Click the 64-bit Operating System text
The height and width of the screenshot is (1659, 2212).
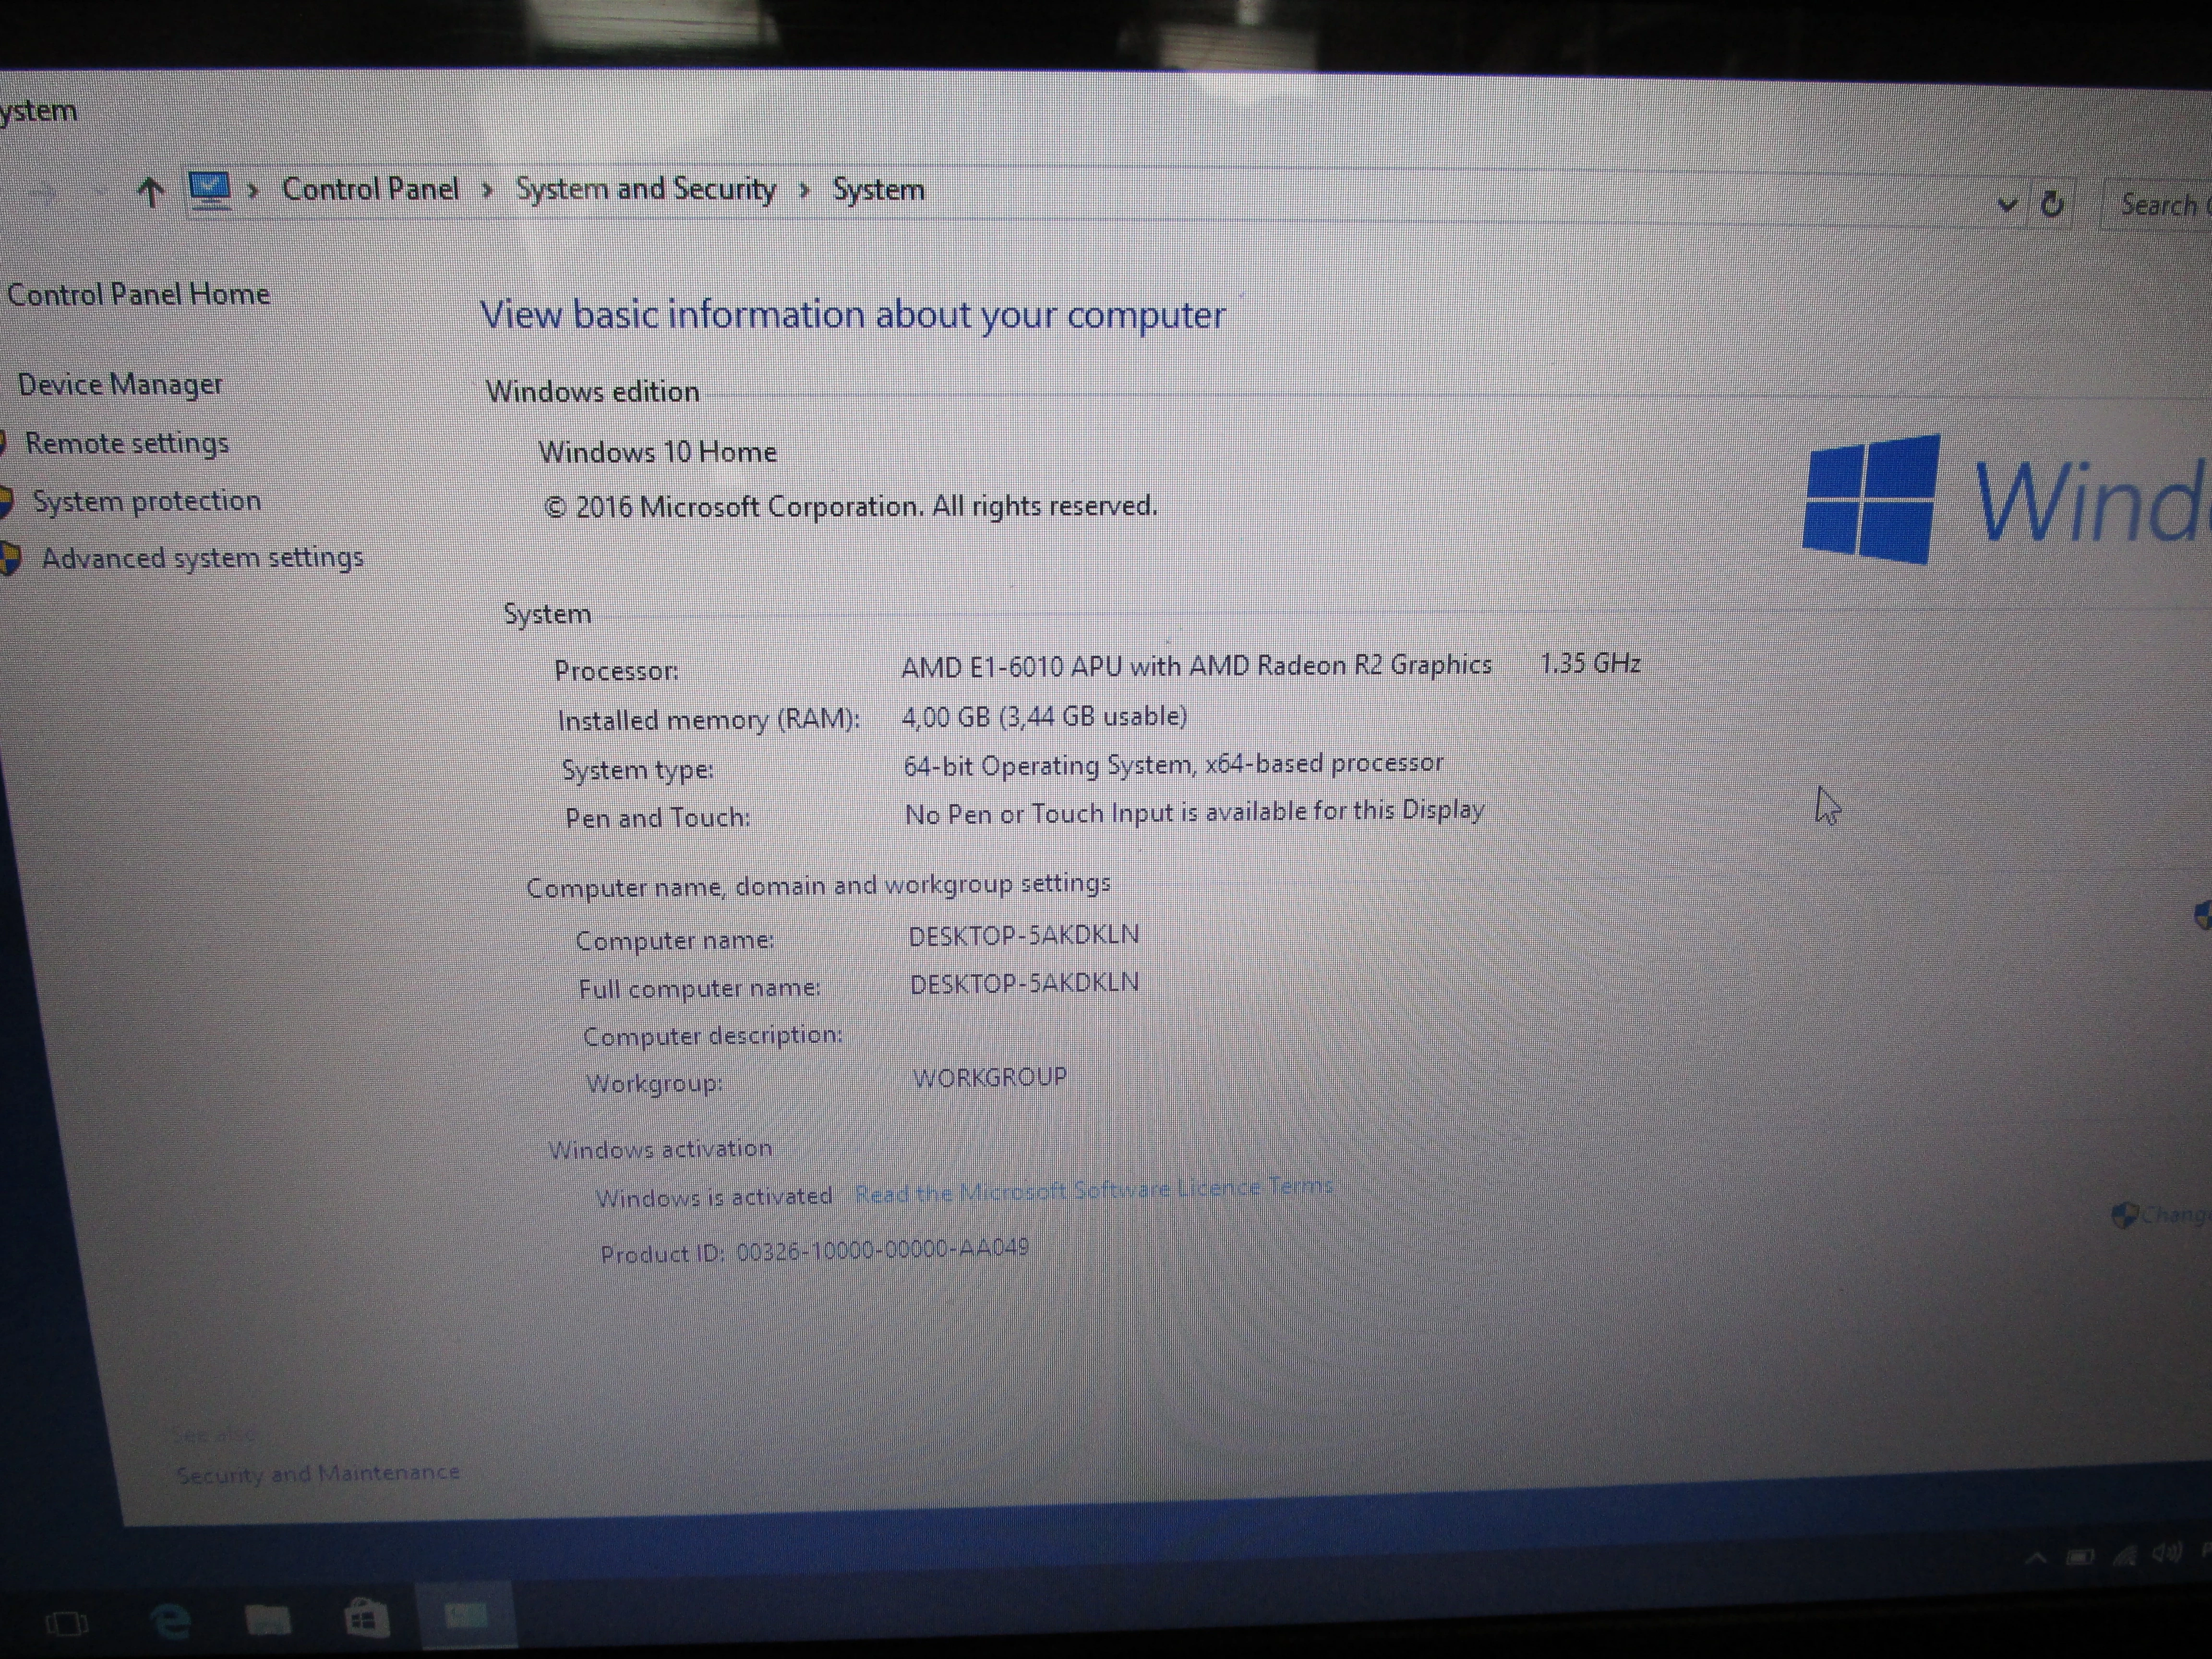point(1173,764)
